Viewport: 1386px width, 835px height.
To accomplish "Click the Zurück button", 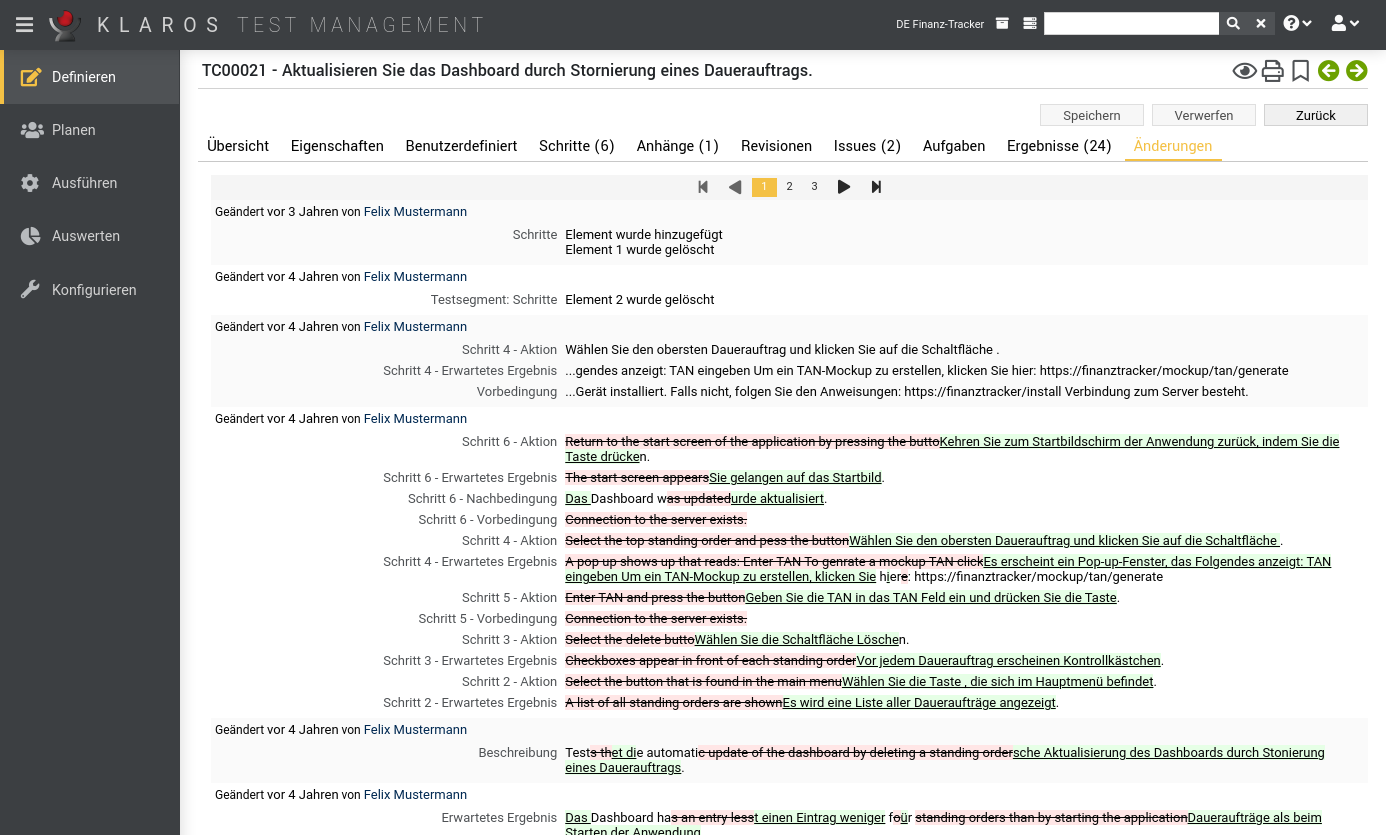I will 1316,115.
